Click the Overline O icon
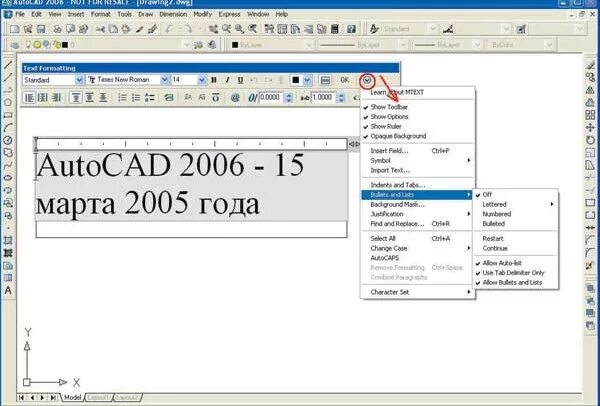This screenshot has width=600, height=406. point(216,98)
